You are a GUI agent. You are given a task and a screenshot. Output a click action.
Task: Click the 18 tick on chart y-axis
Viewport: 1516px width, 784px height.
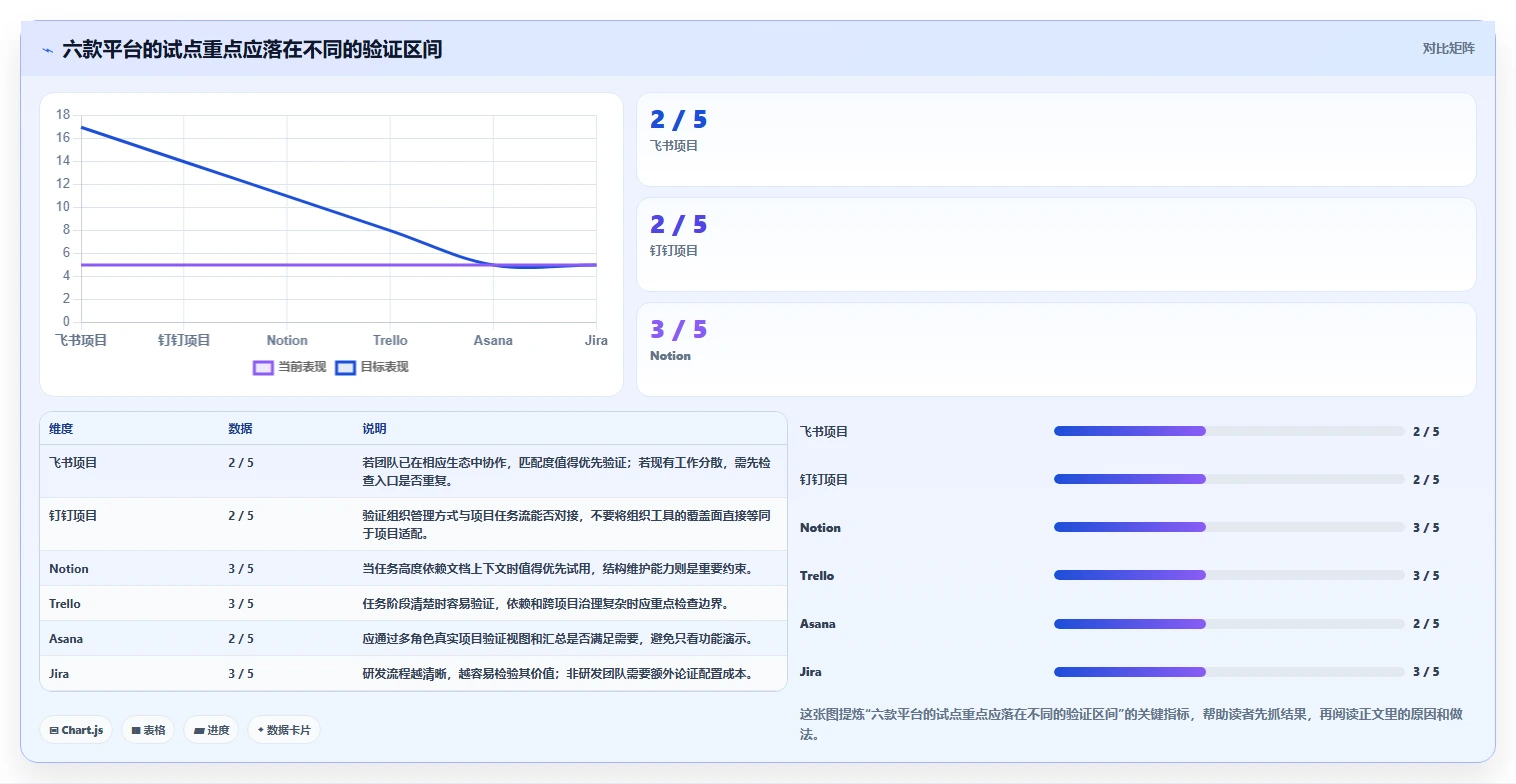[63, 114]
